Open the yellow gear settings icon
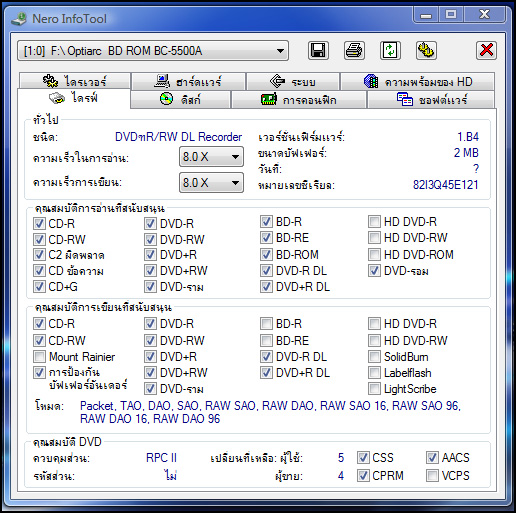The width and height of the screenshot is (516, 513). [x=426, y=51]
